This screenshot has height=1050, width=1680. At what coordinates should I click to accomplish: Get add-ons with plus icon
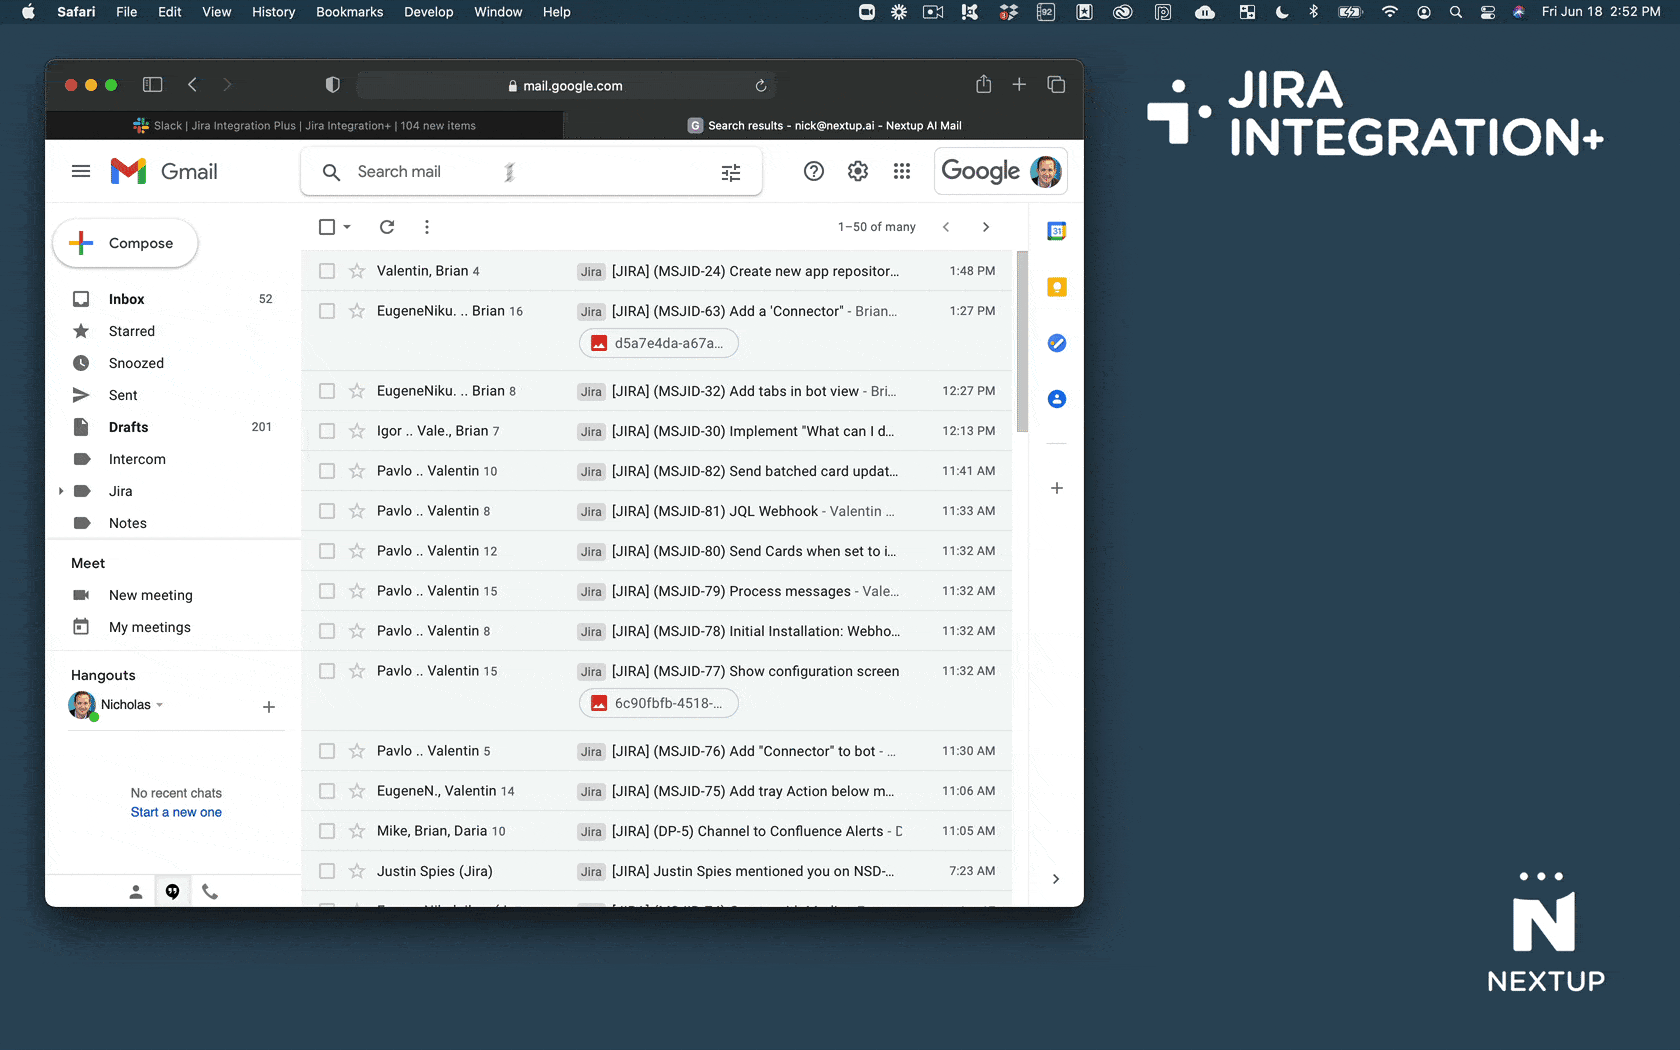1057,488
